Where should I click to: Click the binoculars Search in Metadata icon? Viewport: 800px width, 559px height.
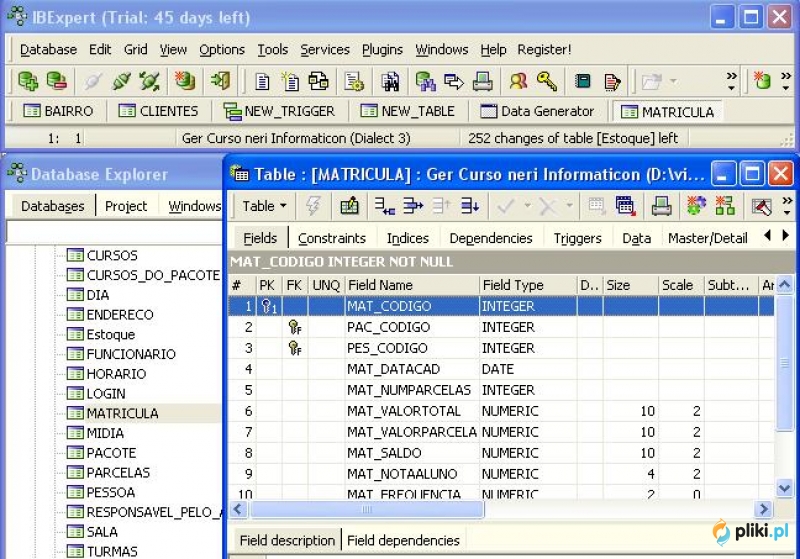coord(390,81)
